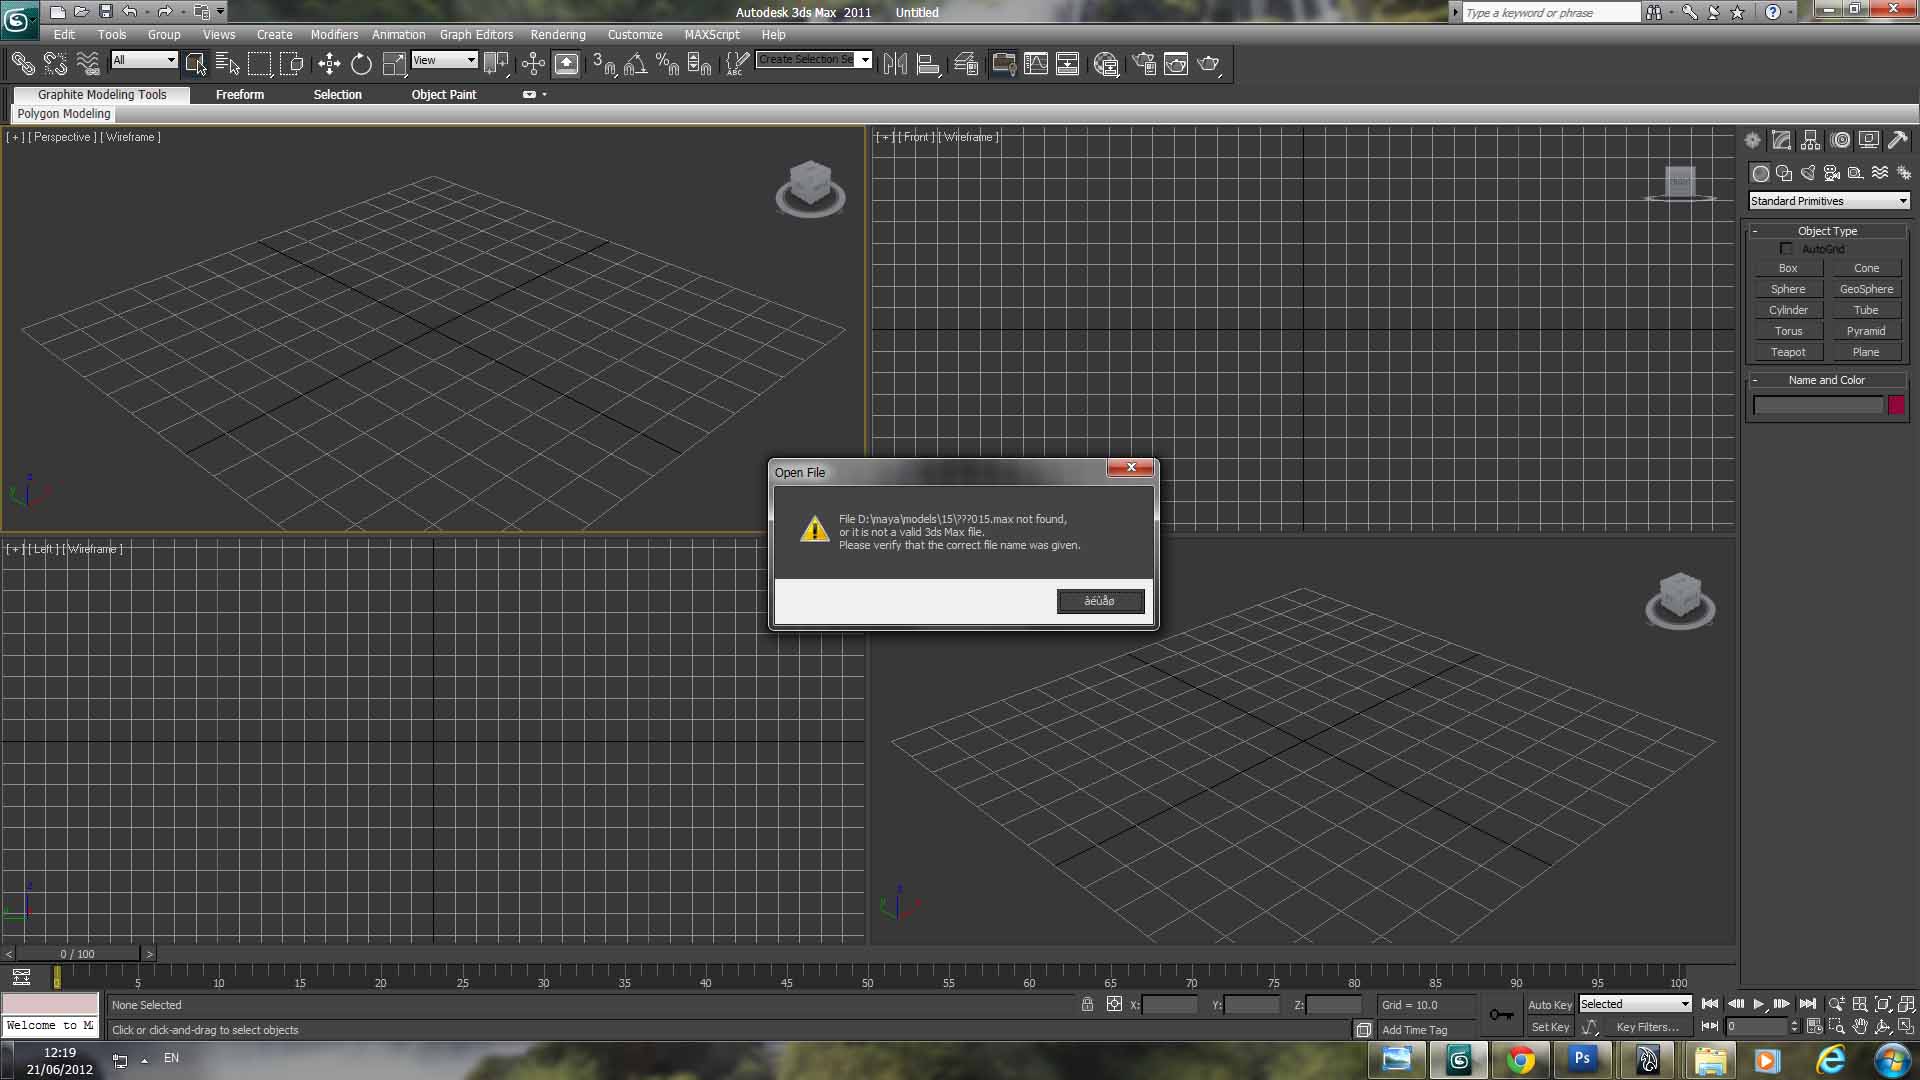Toggle the Auto Key button

pos(1549,1005)
